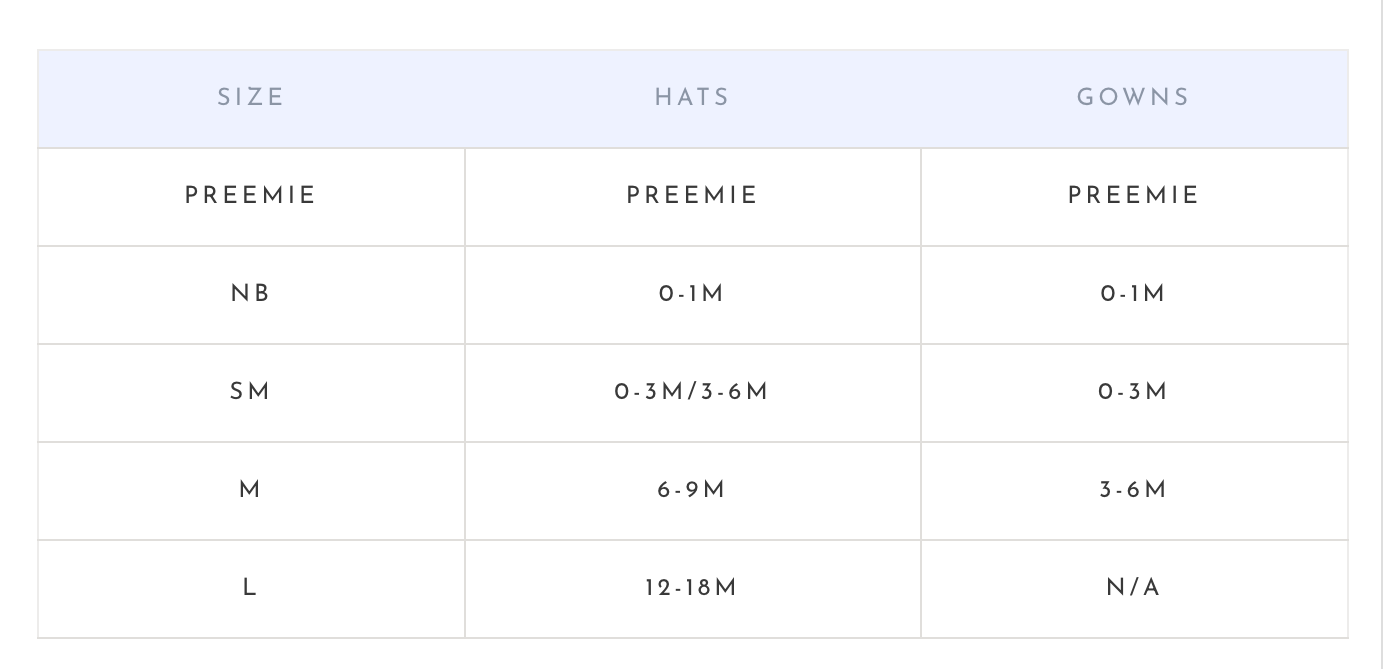Click the M size cell
The height and width of the screenshot is (669, 1383).
click(x=251, y=490)
